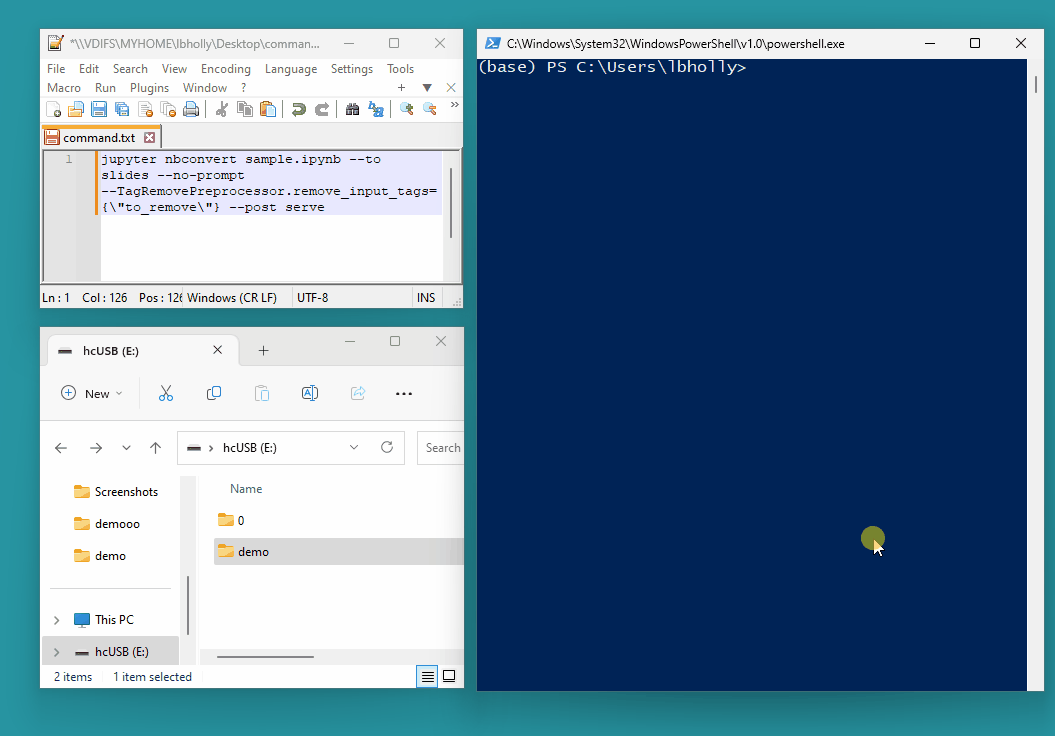
Task: Open See more options ellipsis button
Action: tap(404, 393)
